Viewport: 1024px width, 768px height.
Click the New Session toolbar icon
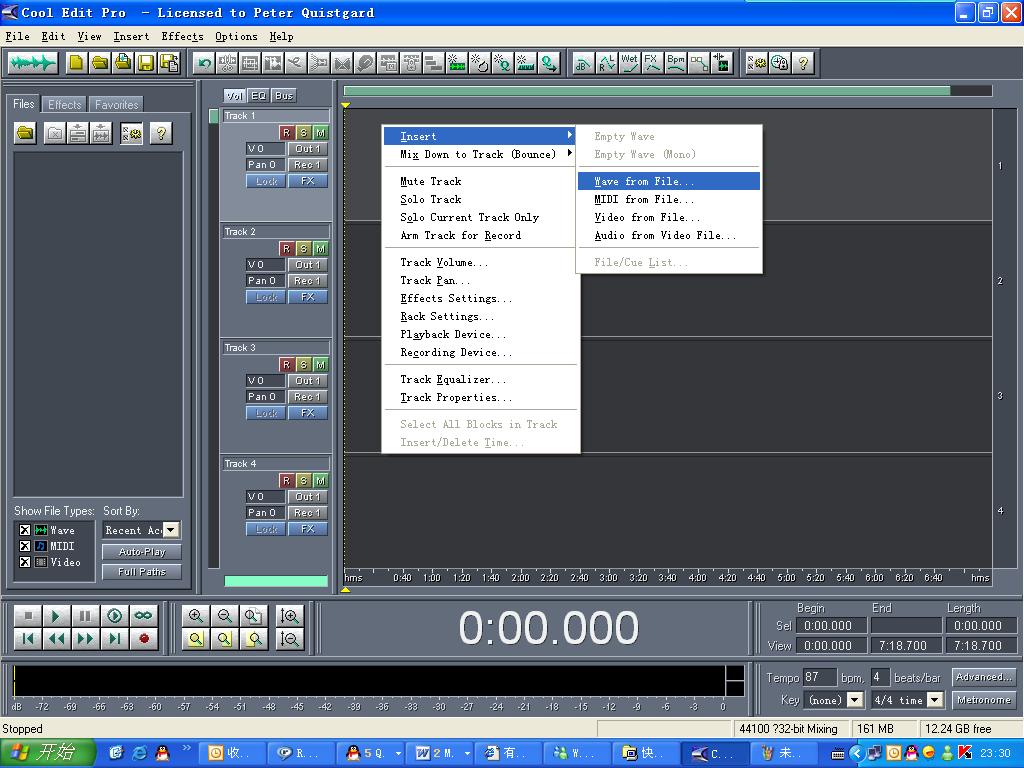pyautogui.click(x=77, y=63)
